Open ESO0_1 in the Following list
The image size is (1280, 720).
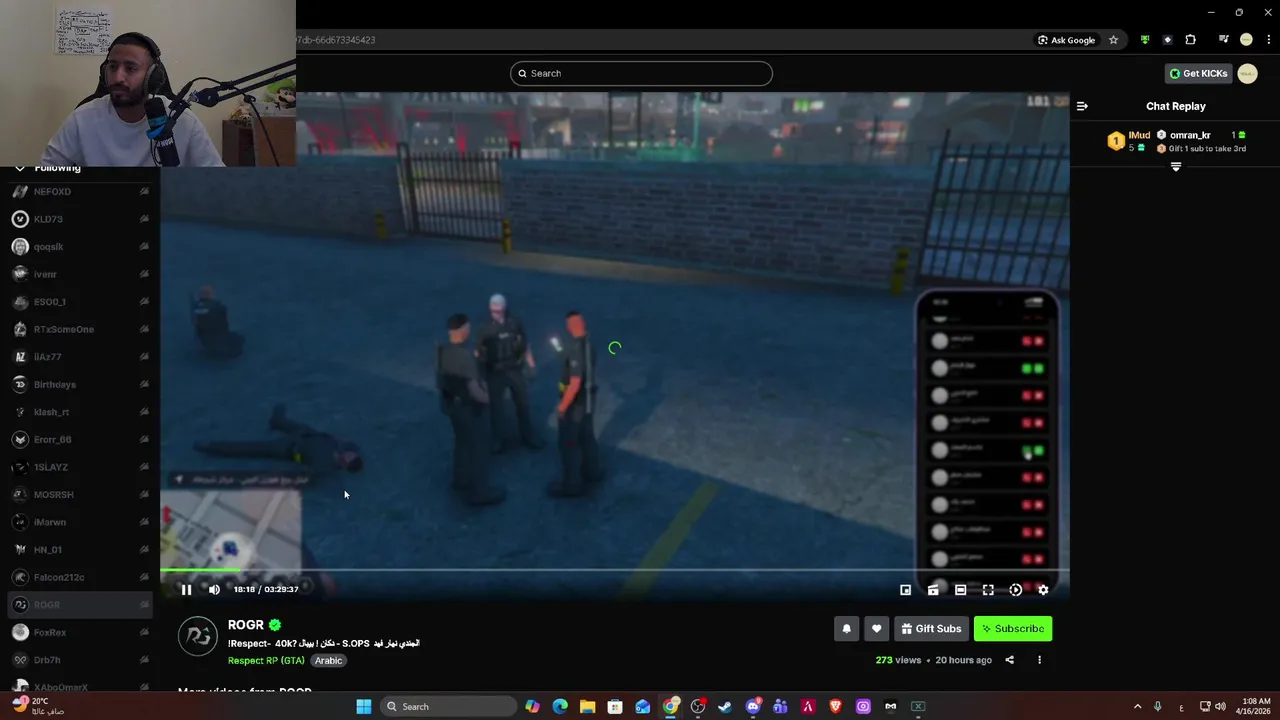pyautogui.click(x=80, y=302)
